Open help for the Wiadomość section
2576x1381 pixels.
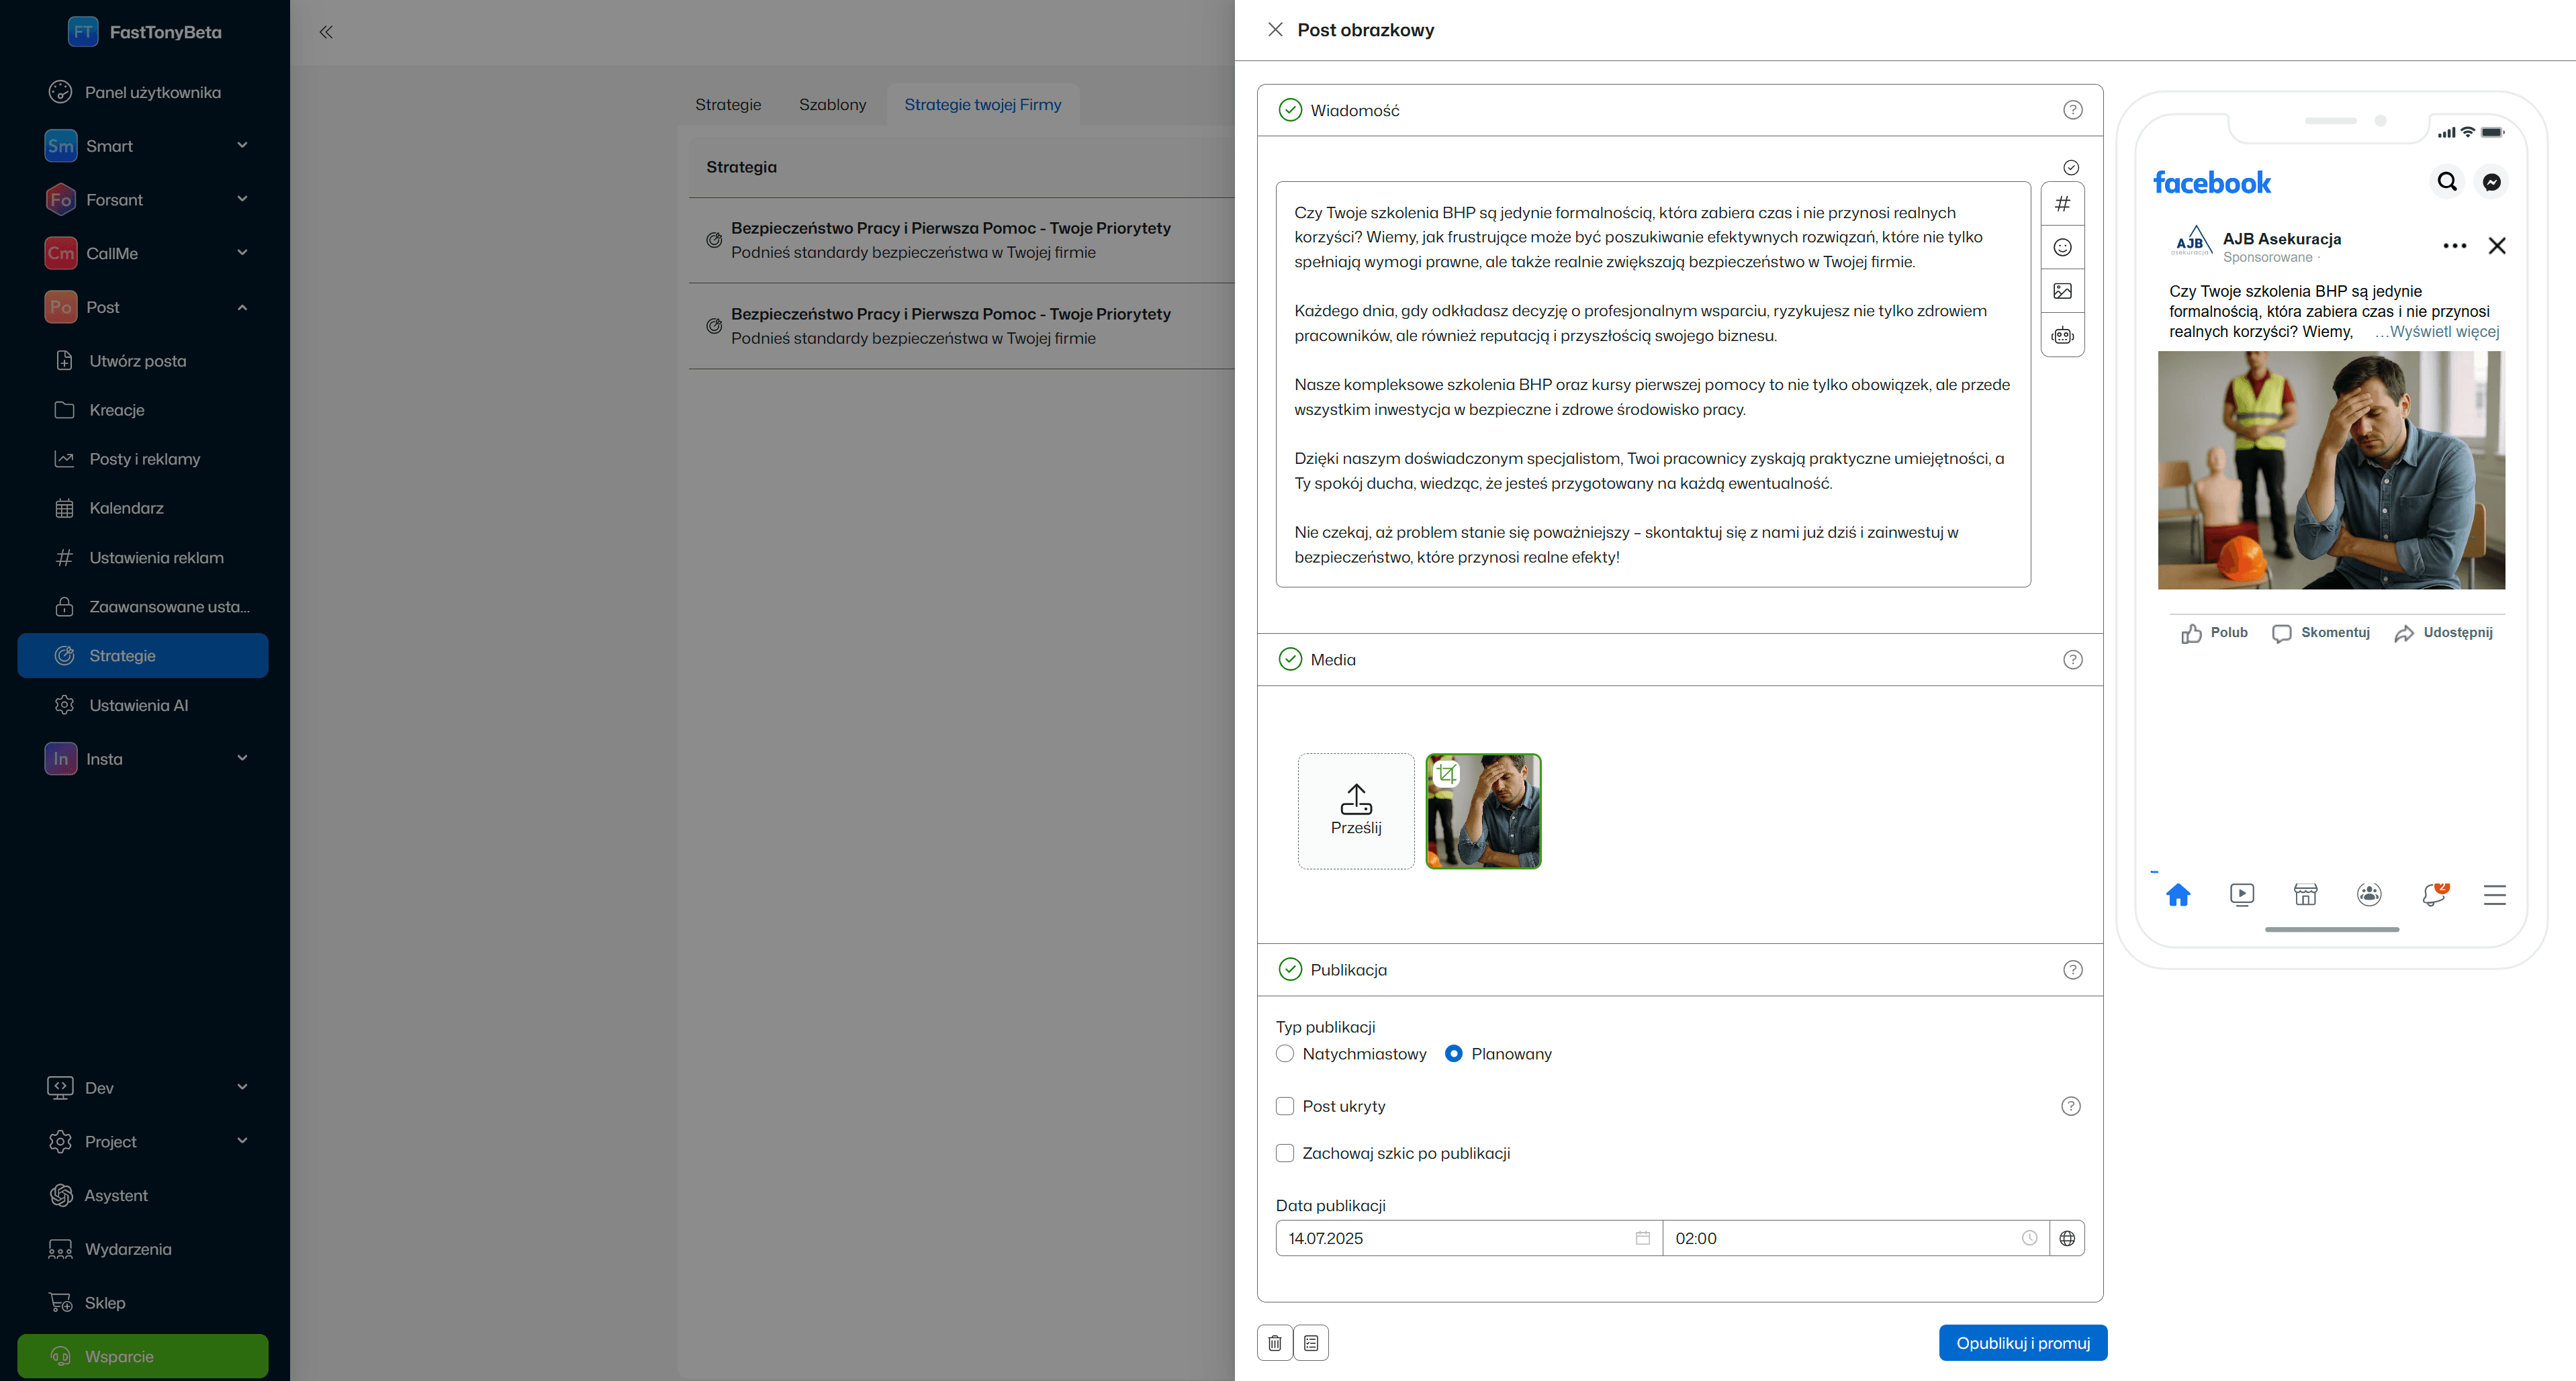tap(2072, 110)
